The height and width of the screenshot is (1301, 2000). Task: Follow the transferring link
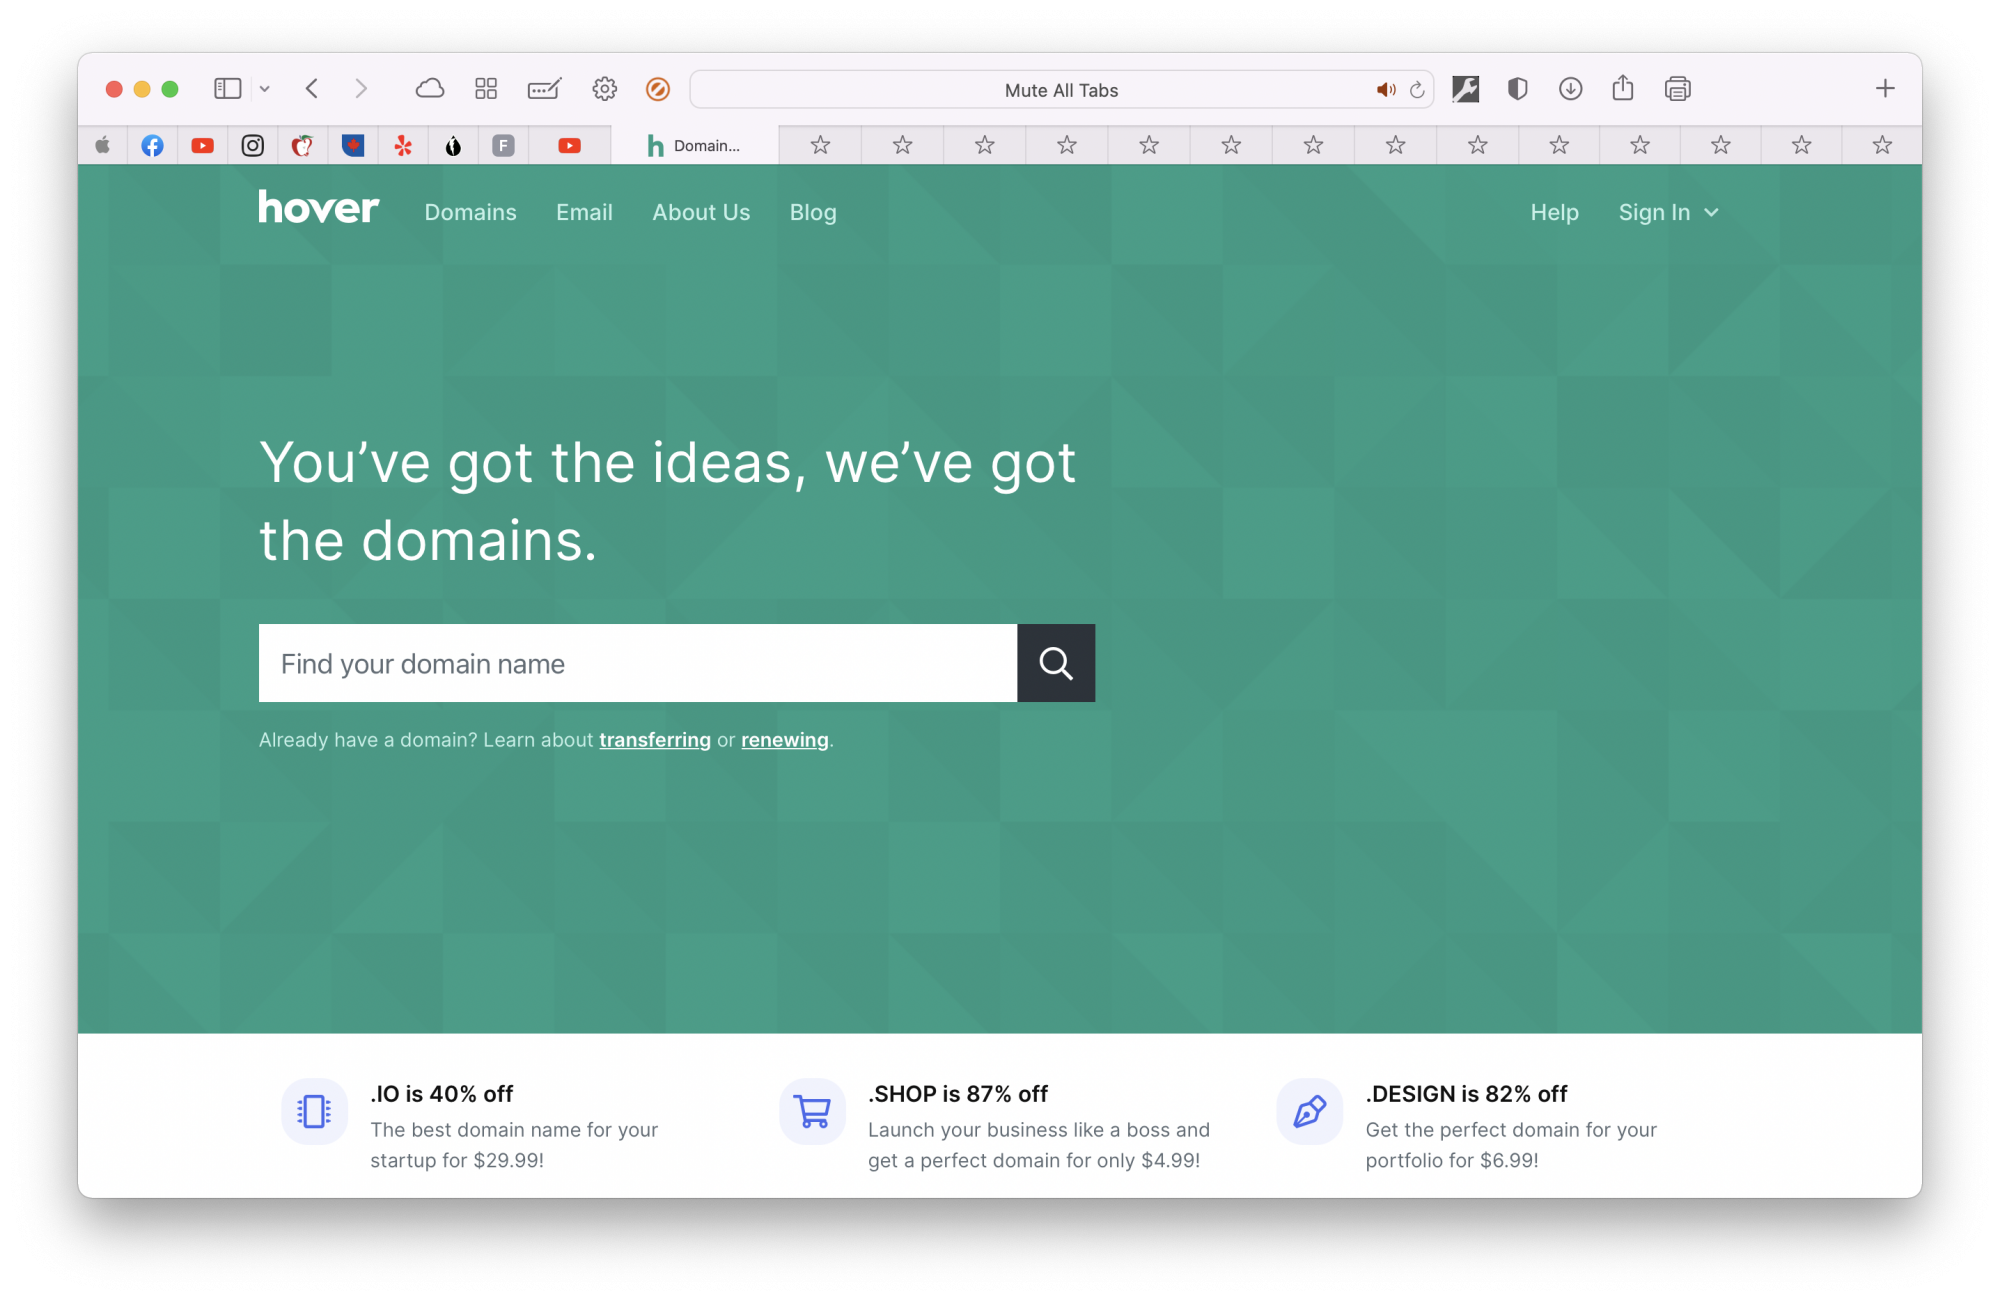[x=655, y=740]
